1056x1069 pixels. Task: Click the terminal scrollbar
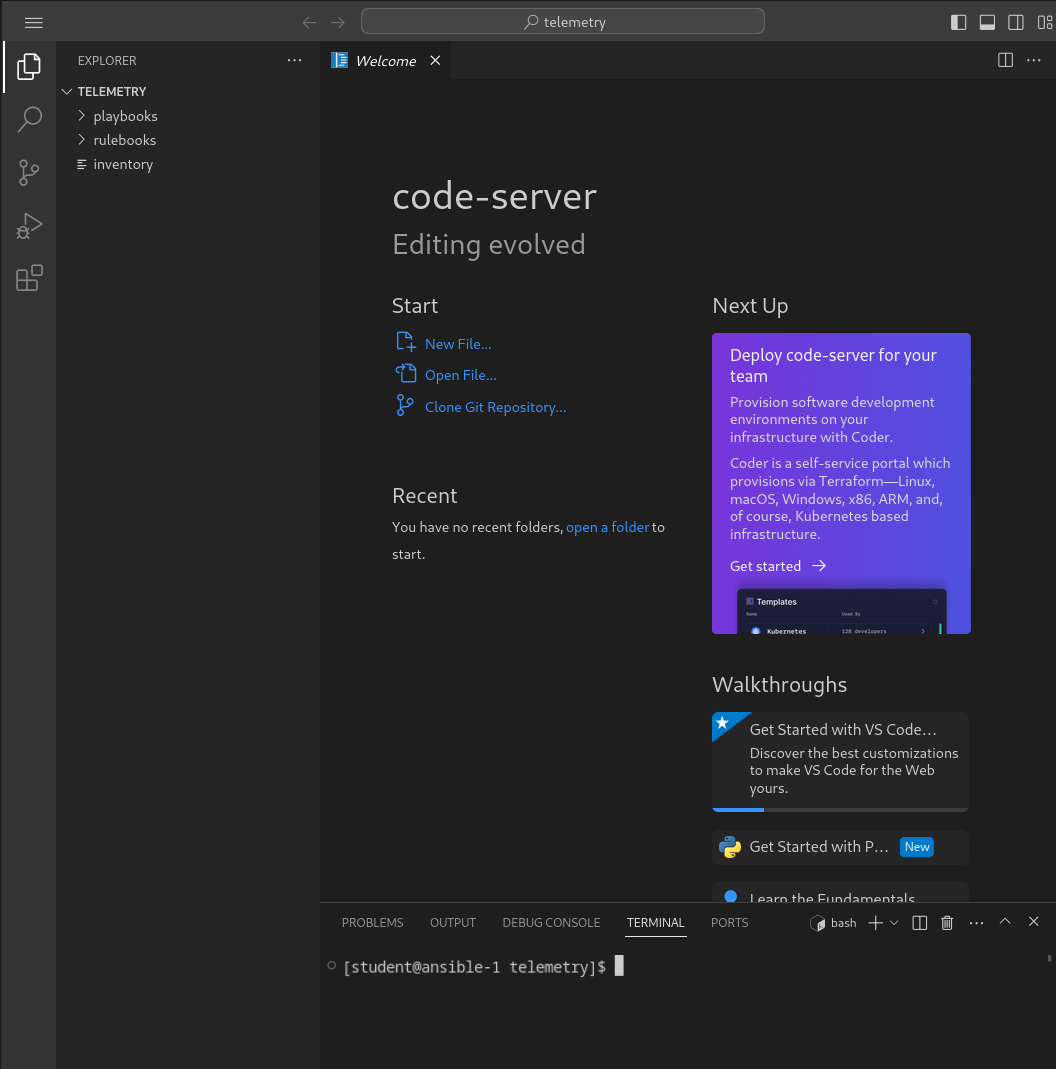click(x=1049, y=959)
